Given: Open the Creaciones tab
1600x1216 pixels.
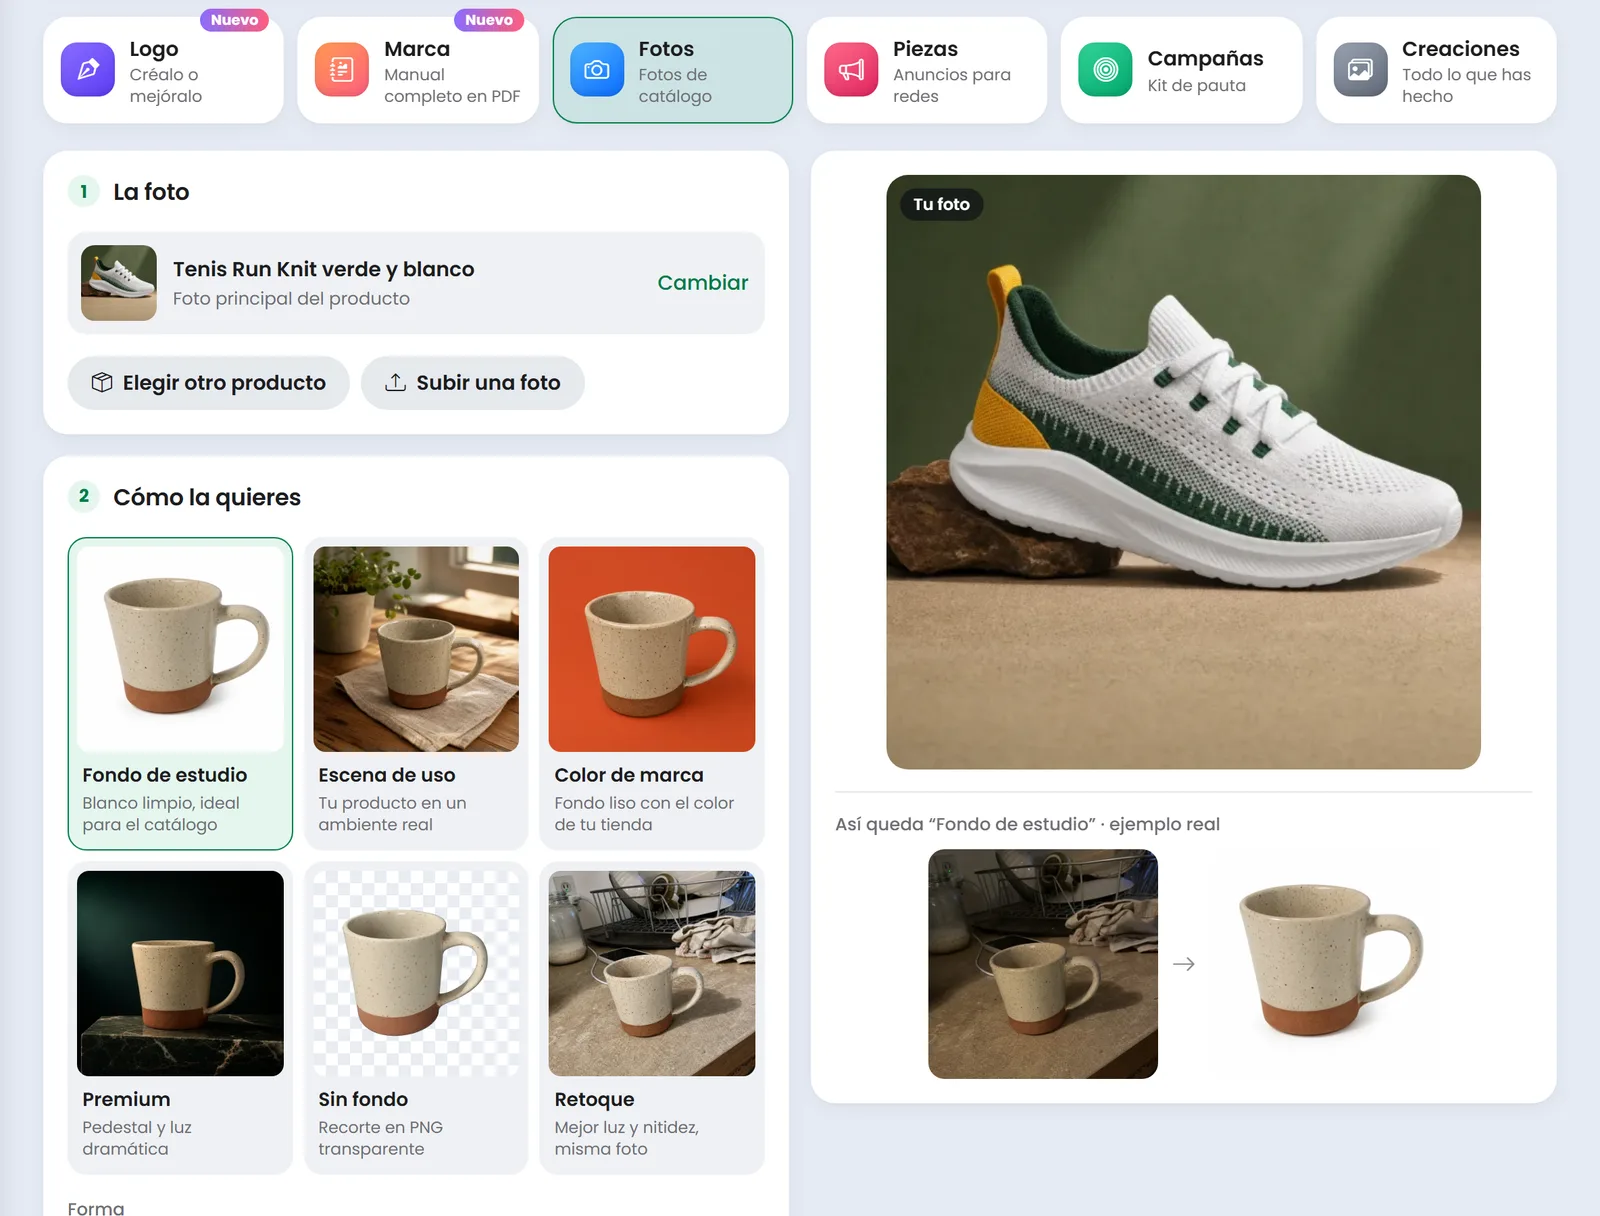Looking at the screenshot, I should tap(1436, 70).
